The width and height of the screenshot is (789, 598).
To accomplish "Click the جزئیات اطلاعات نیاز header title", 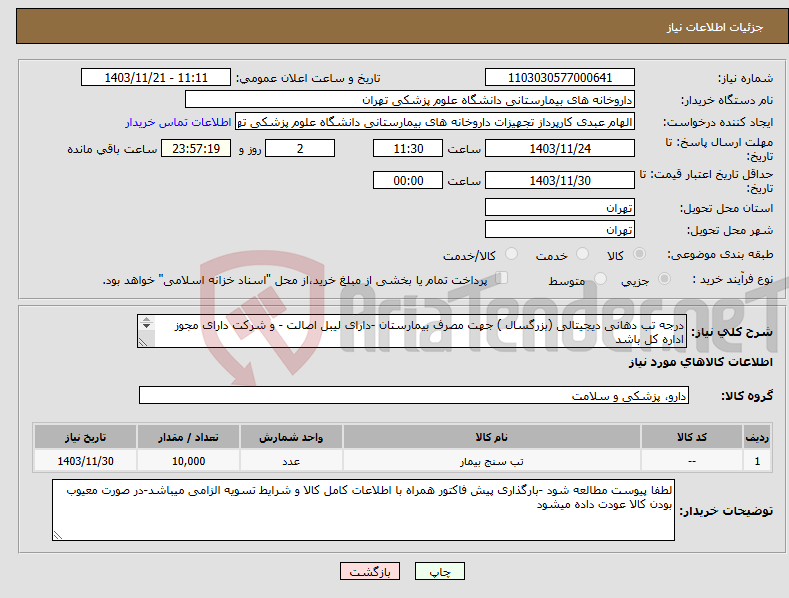I will 715,27.
